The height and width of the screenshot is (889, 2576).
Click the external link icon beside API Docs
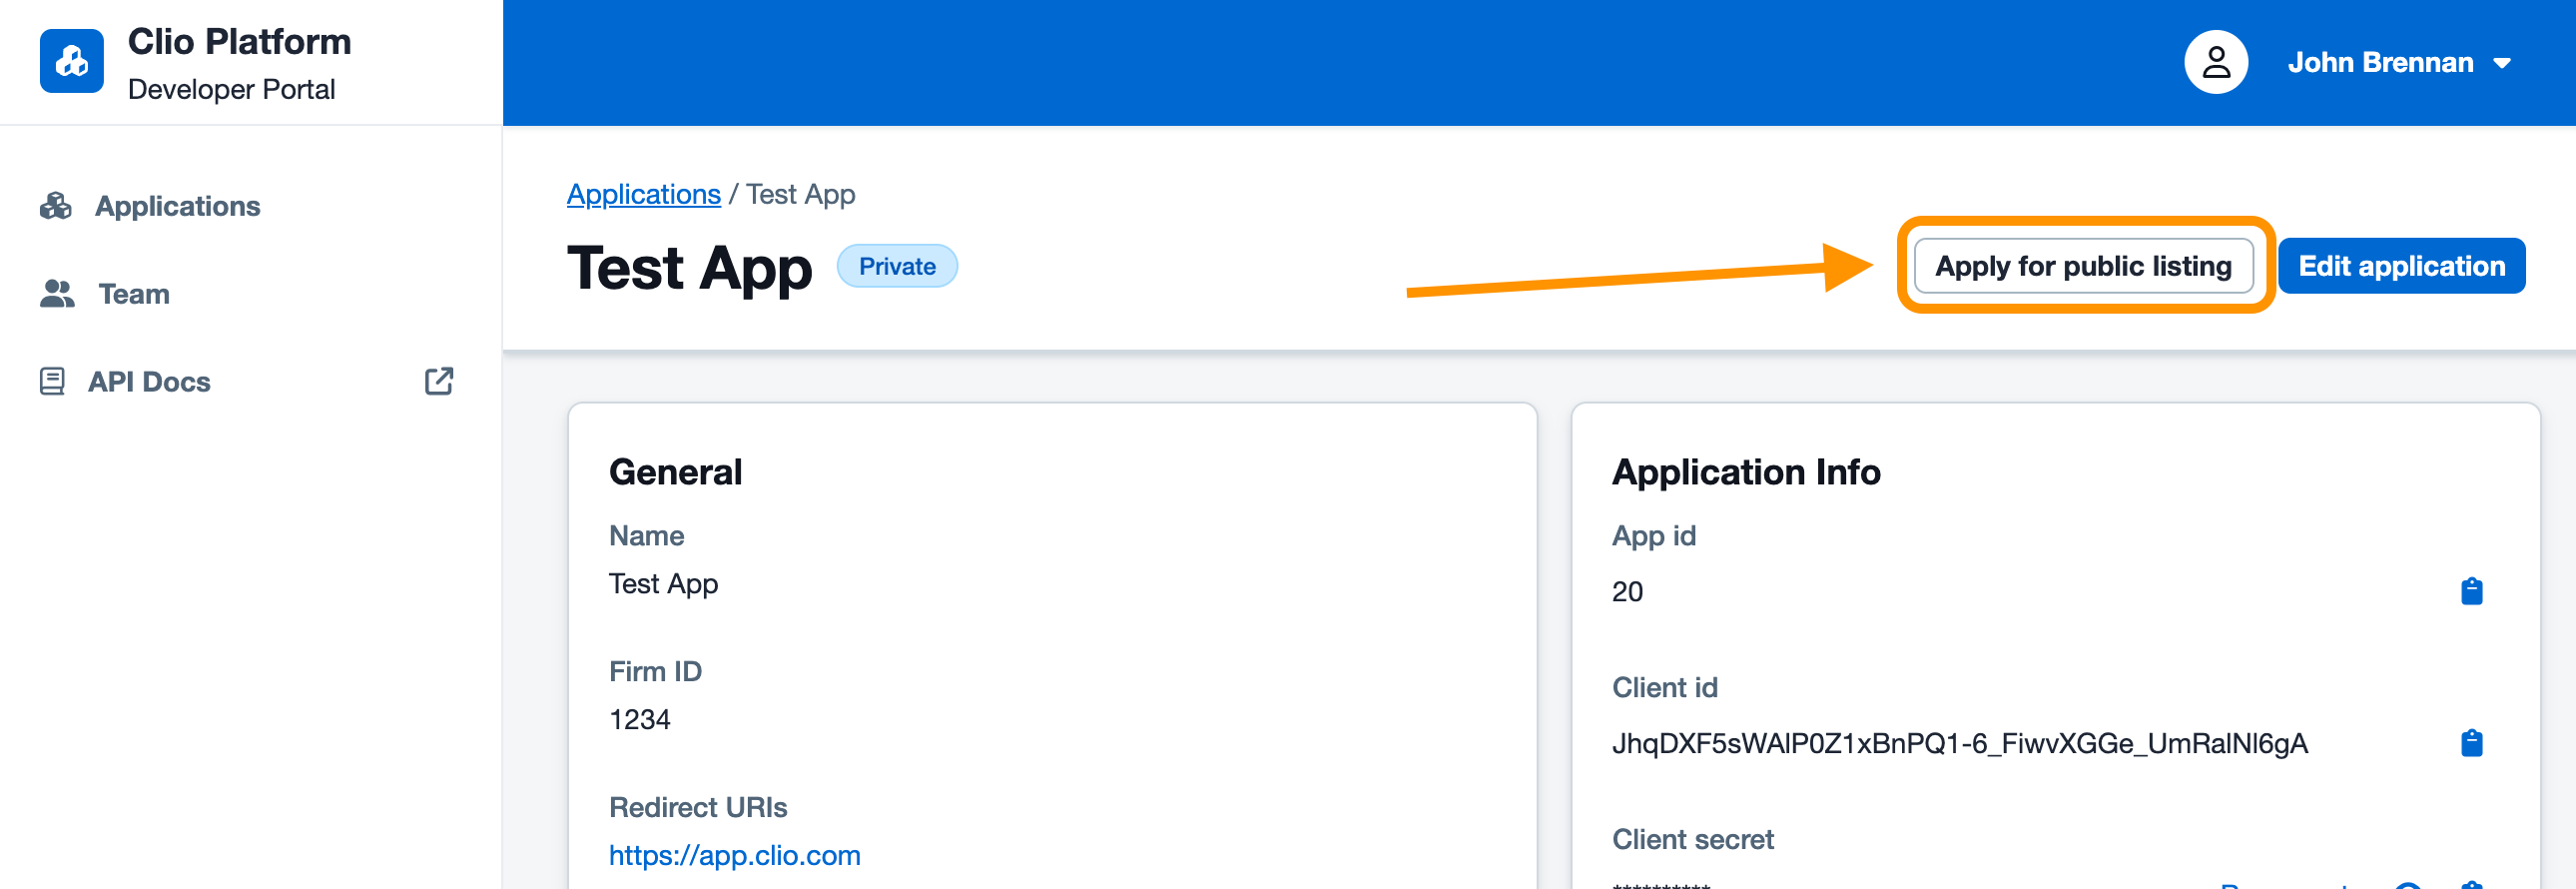point(439,381)
